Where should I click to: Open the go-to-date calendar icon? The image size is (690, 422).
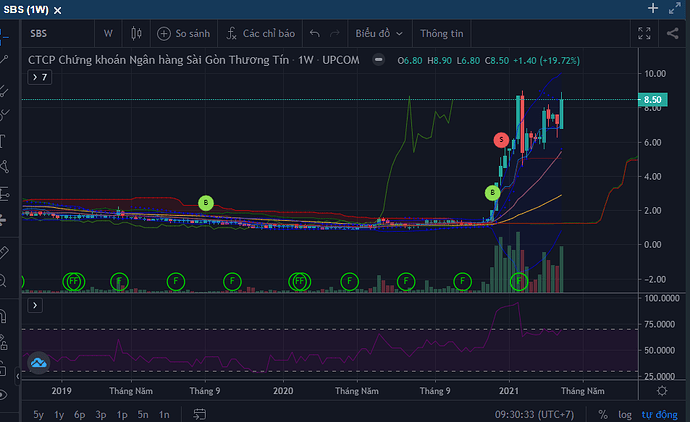tap(202, 414)
